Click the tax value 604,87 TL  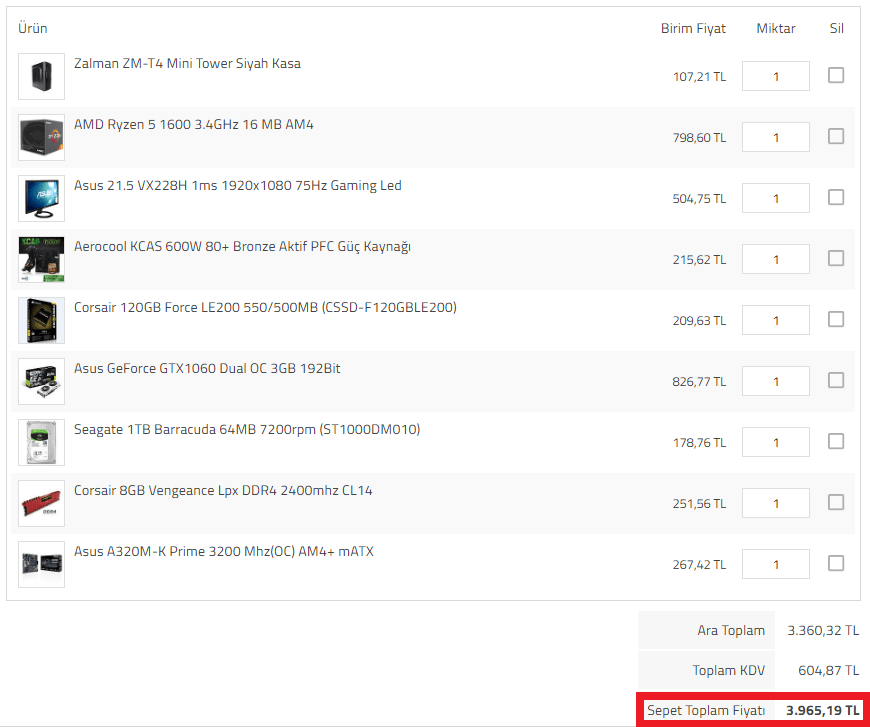[828, 671]
